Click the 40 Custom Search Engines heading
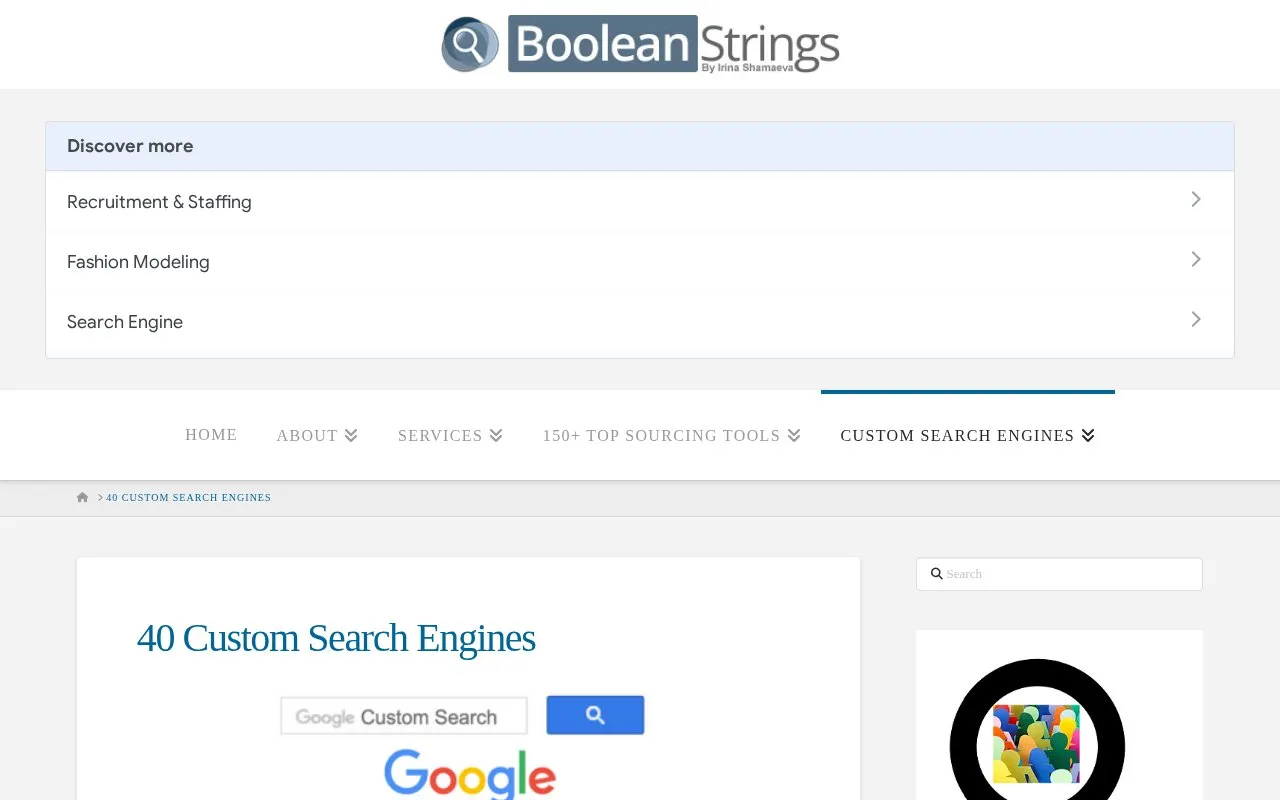1280x800 pixels. coord(336,638)
